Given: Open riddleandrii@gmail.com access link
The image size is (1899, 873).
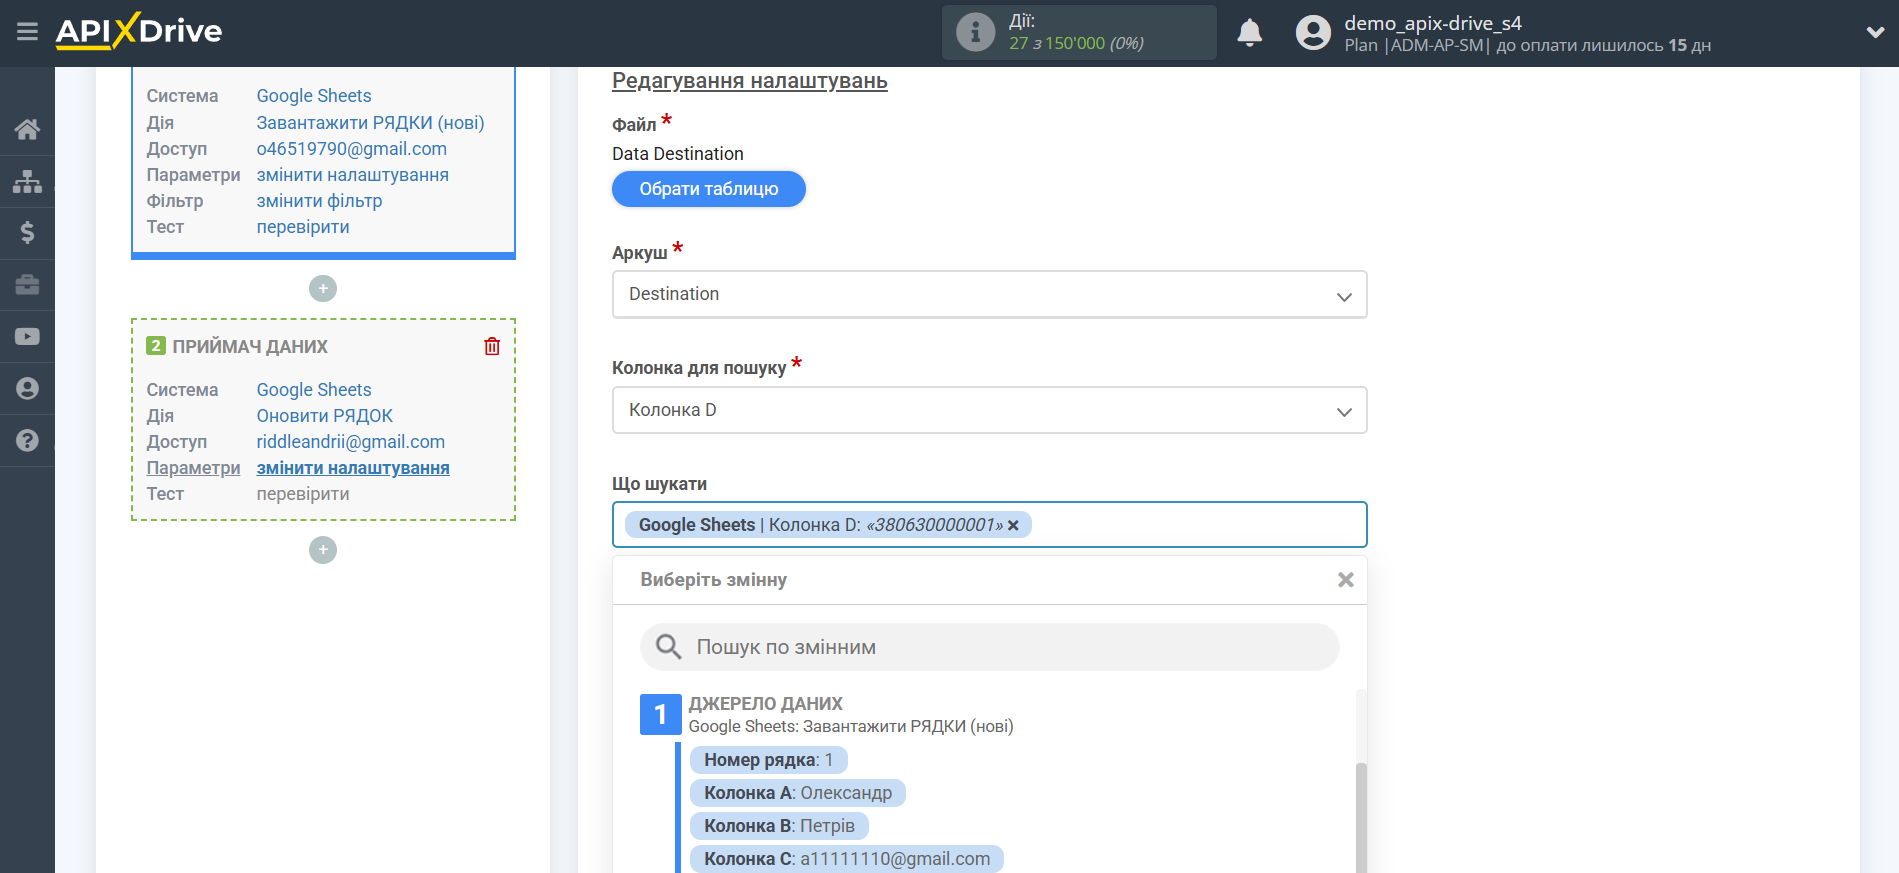Looking at the screenshot, I should point(350,442).
